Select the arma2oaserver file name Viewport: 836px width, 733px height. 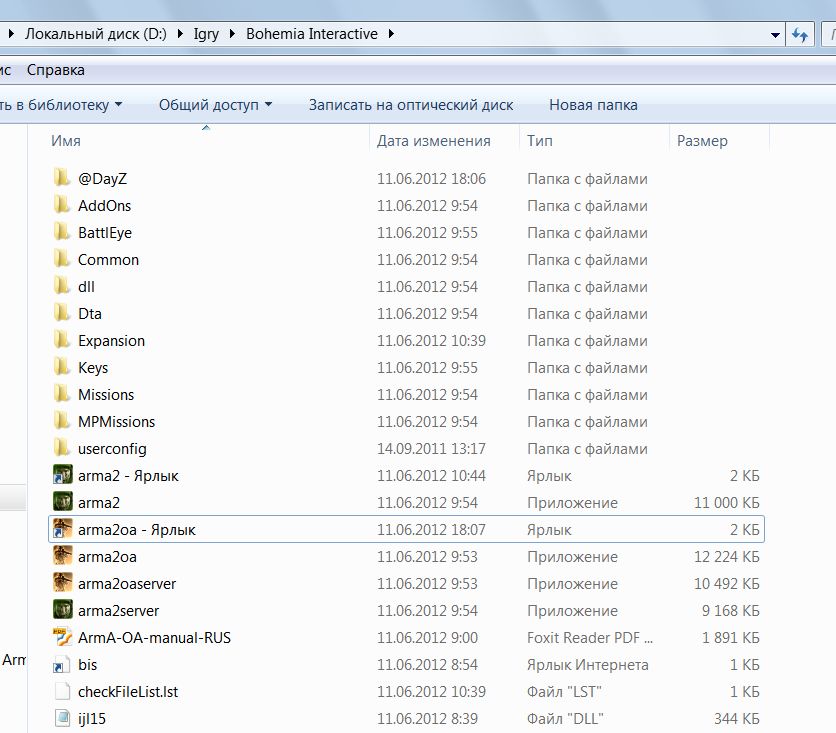pos(127,584)
